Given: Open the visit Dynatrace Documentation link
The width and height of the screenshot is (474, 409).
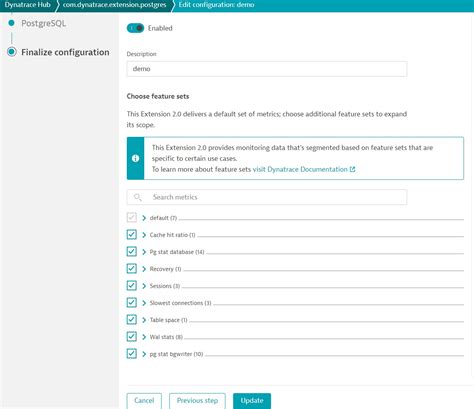Looking at the screenshot, I should [300, 169].
